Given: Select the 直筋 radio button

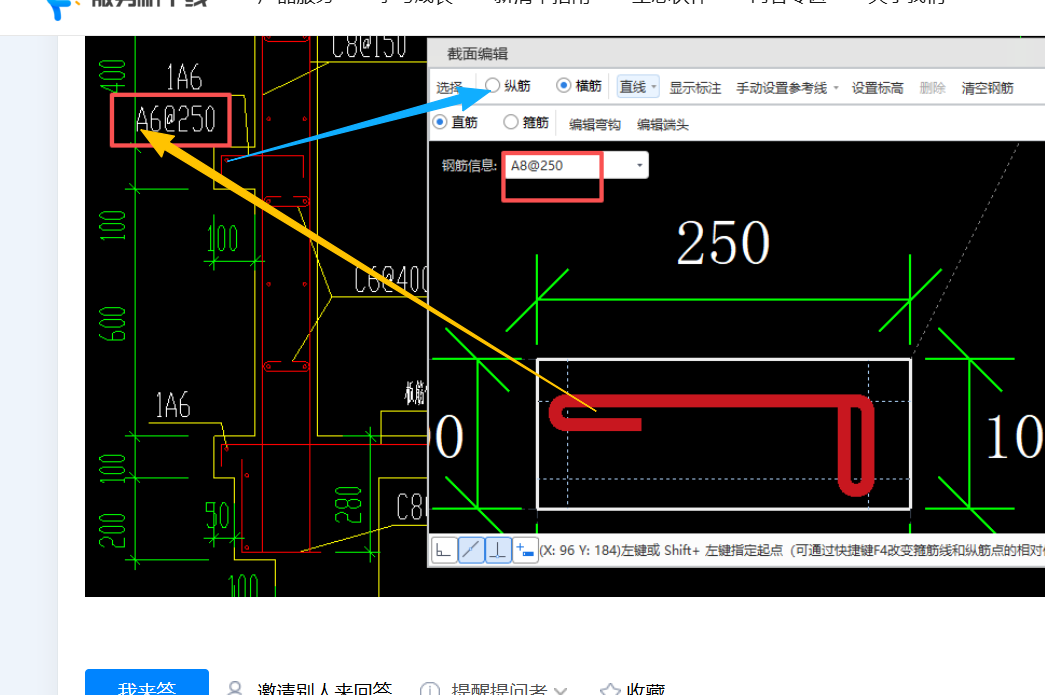Looking at the screenshot, I should click(439, 122).
